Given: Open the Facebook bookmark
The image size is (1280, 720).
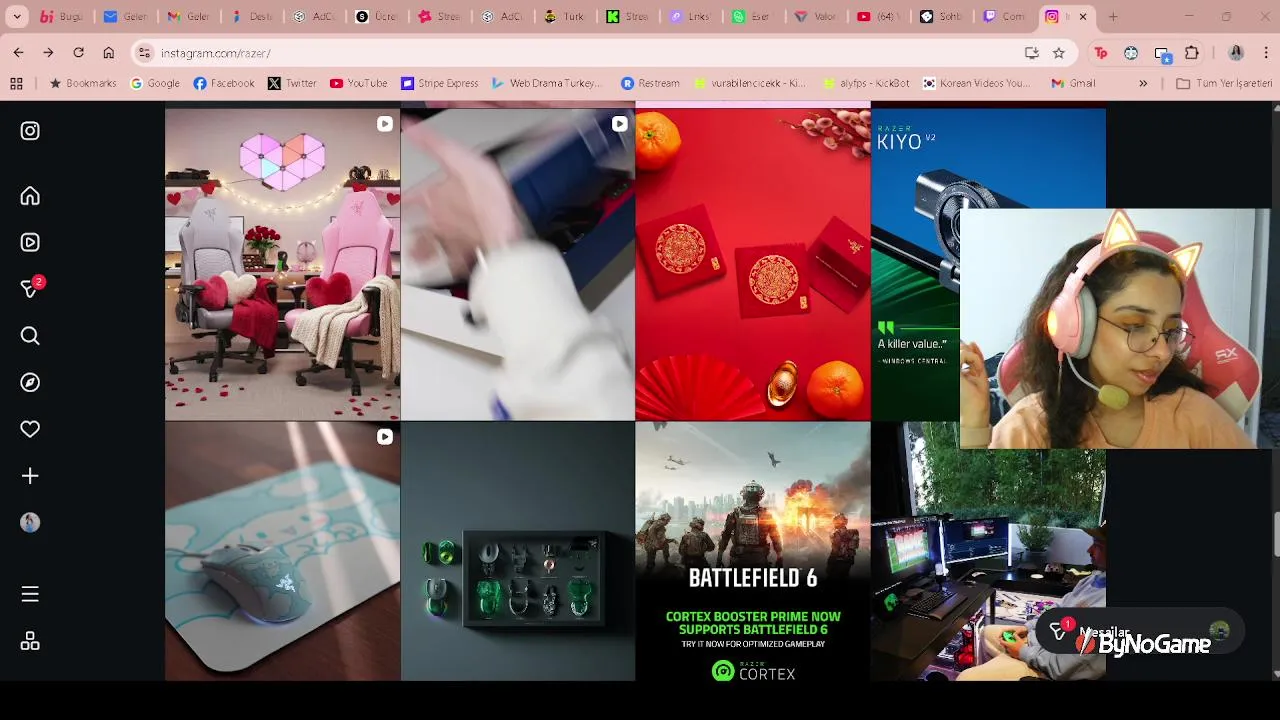Looking at the screenshot, I should coord(224,84).
